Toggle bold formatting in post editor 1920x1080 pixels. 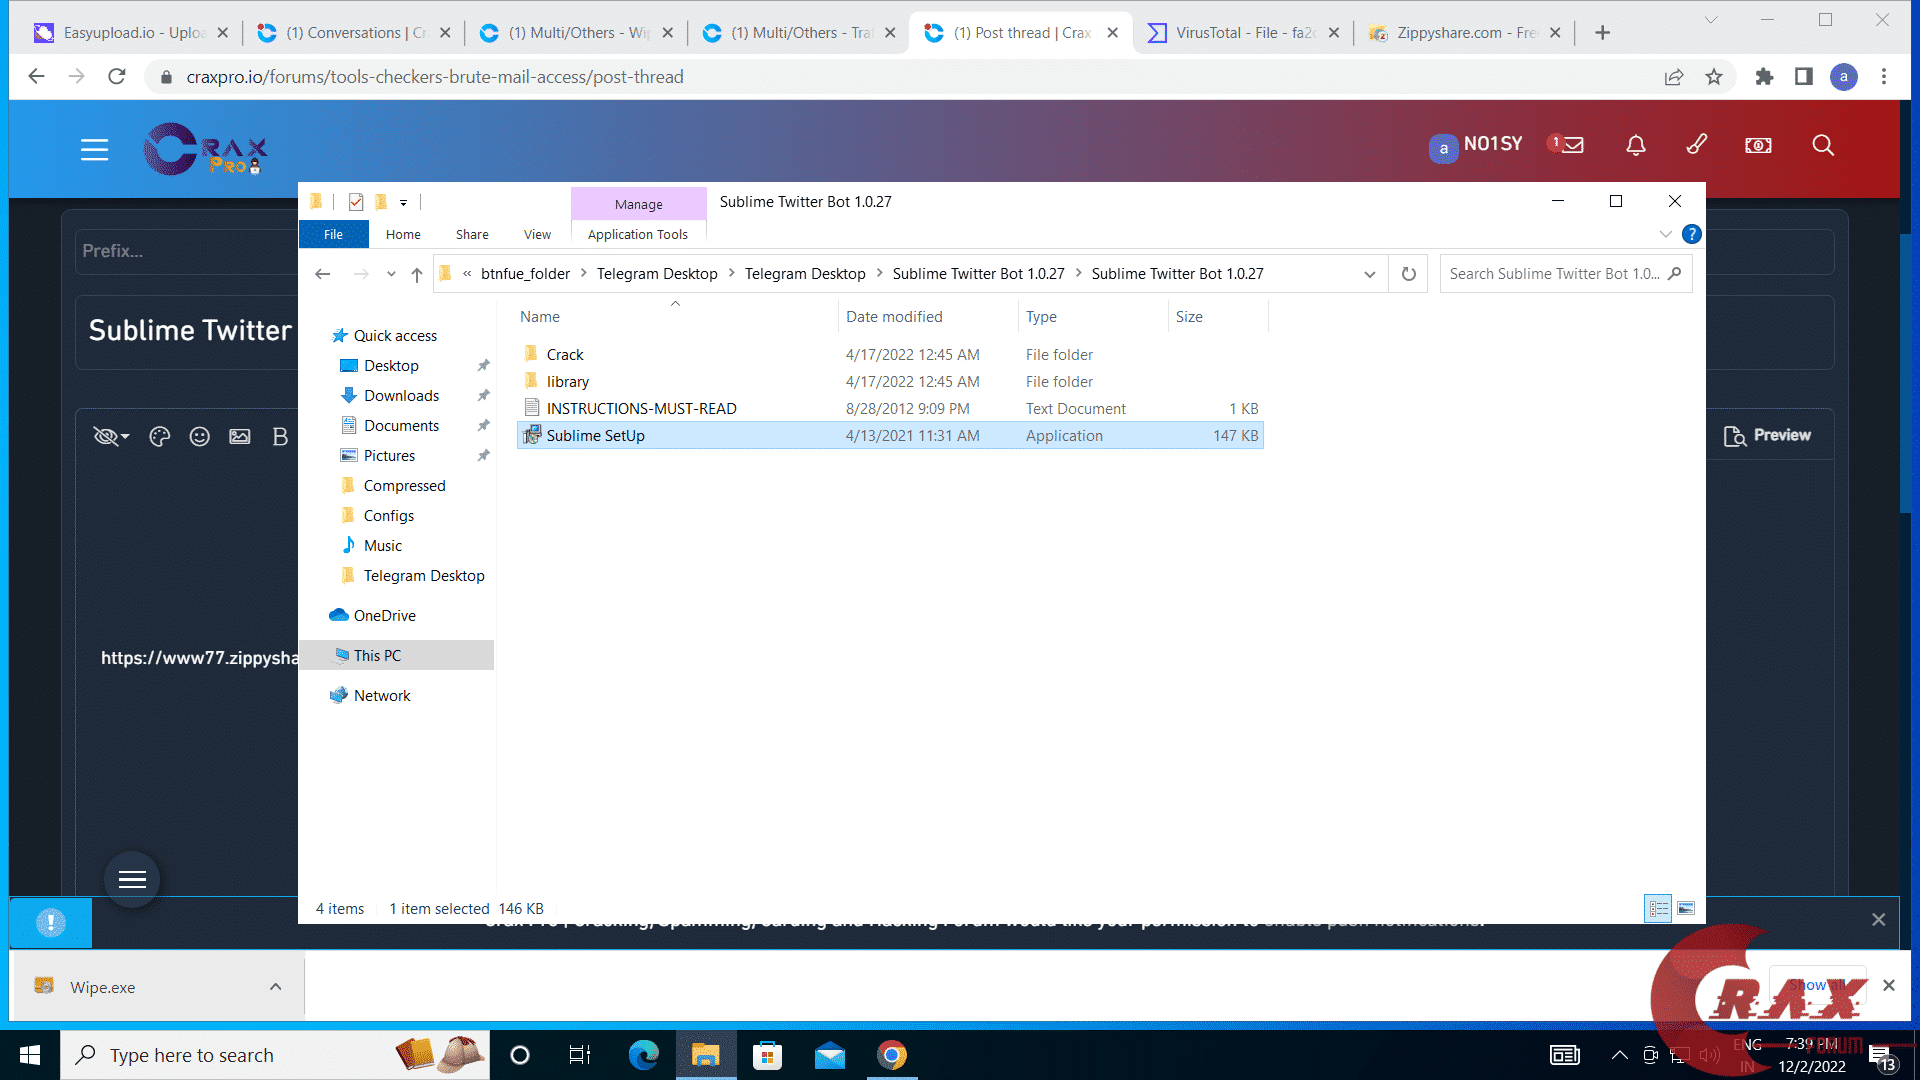pyautogui.click(x=280, y=436)
